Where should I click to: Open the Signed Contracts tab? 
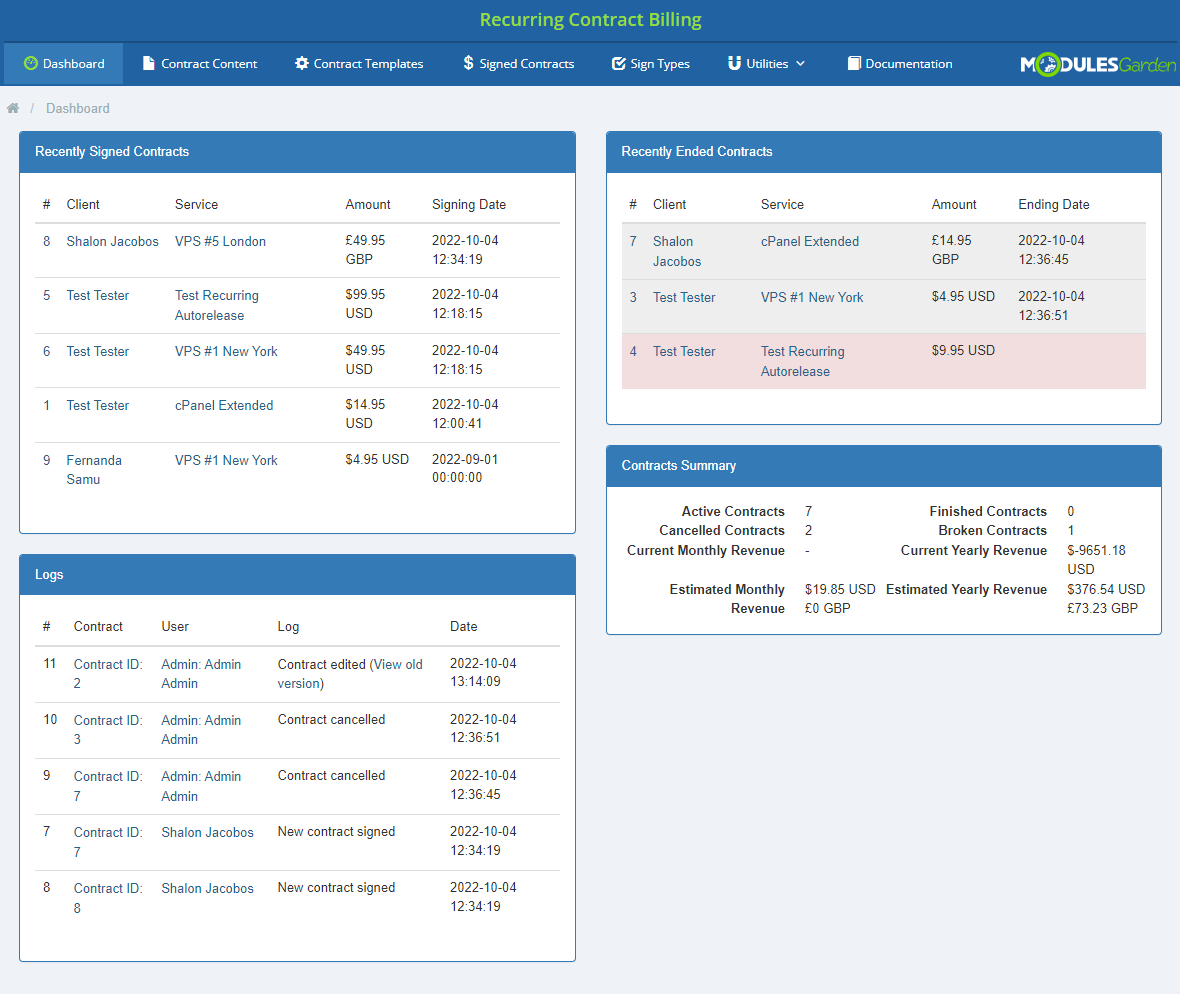[526, 64]
